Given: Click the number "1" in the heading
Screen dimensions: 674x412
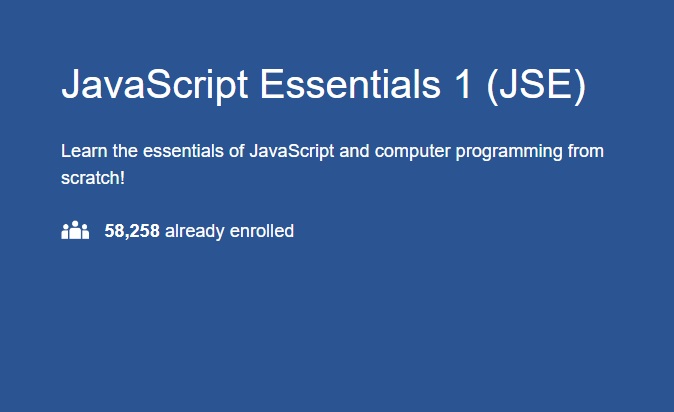Looking at the screenshot, I should pyautogui.click(x=461, y=86).
